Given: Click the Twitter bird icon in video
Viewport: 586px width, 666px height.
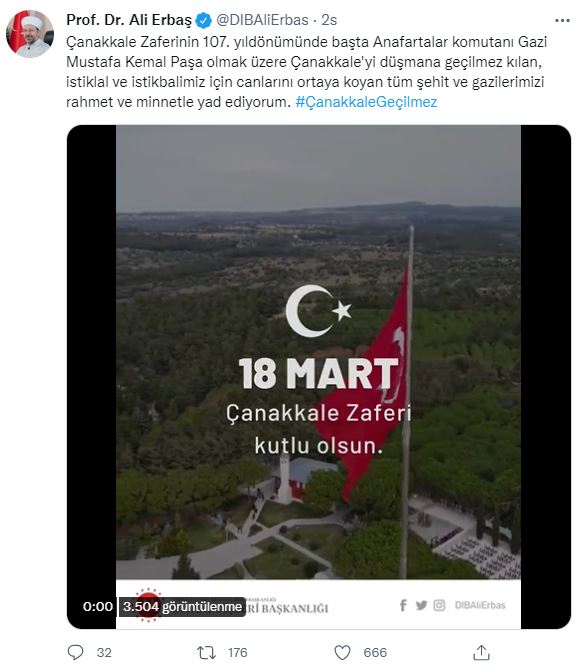Looking at the screenshot, I should click(x=421, y=605).
